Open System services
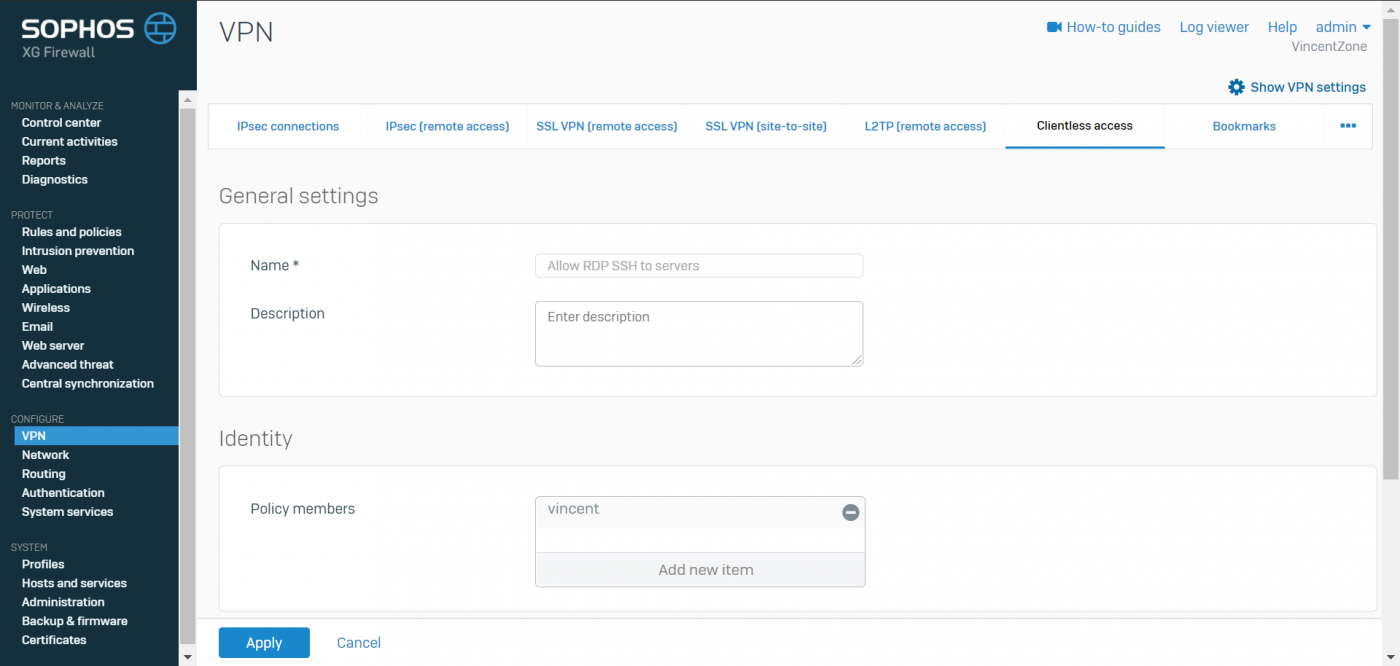The height and width of the screenshot is (666, 1400). point(68,512)
